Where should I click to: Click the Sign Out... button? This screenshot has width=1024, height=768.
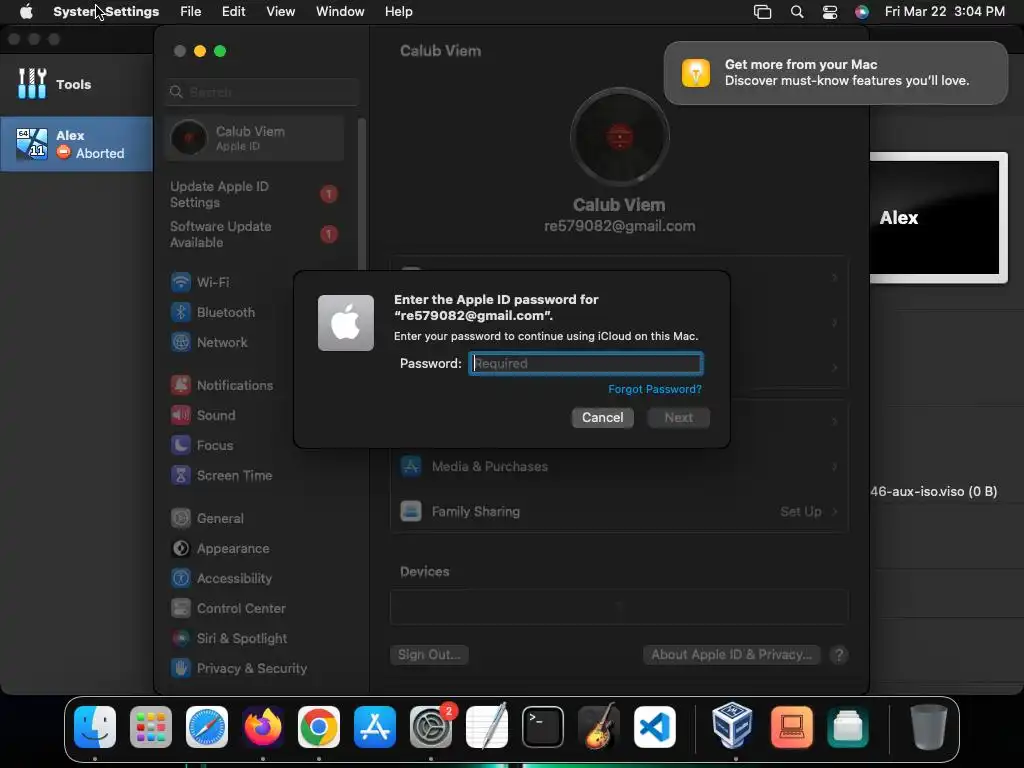point(429,654)
